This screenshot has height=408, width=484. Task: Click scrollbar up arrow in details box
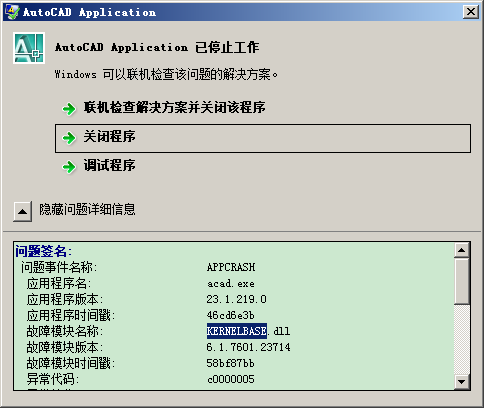click(x=462, y=250)
